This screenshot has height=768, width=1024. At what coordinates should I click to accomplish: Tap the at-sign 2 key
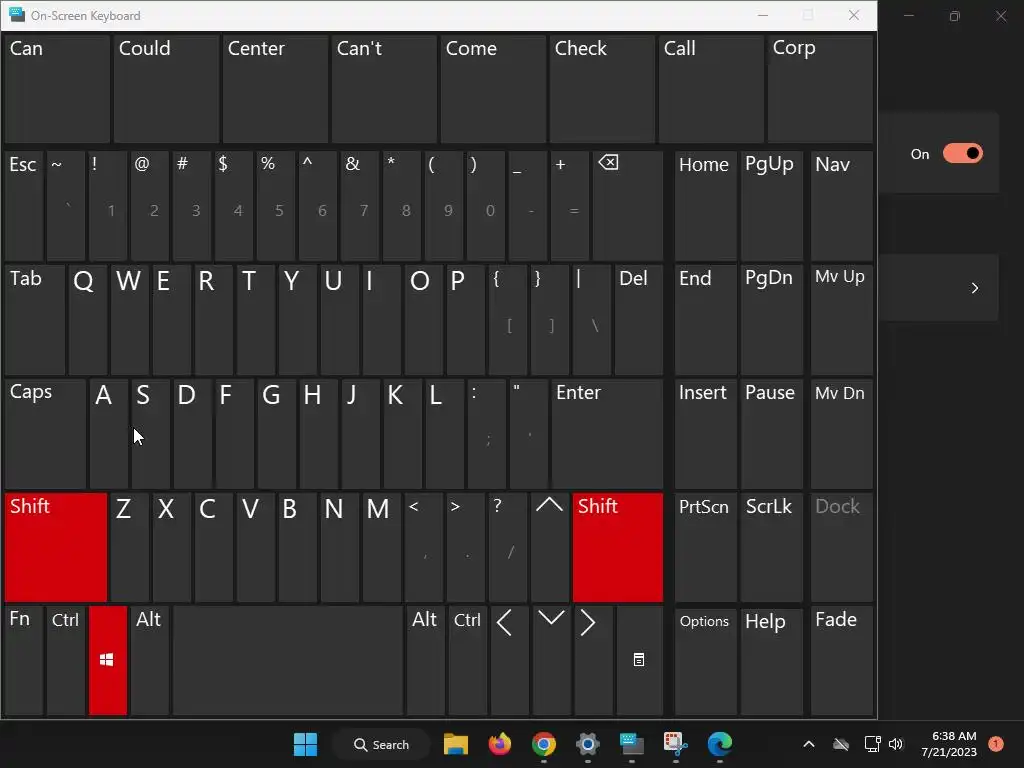(150, 206)
